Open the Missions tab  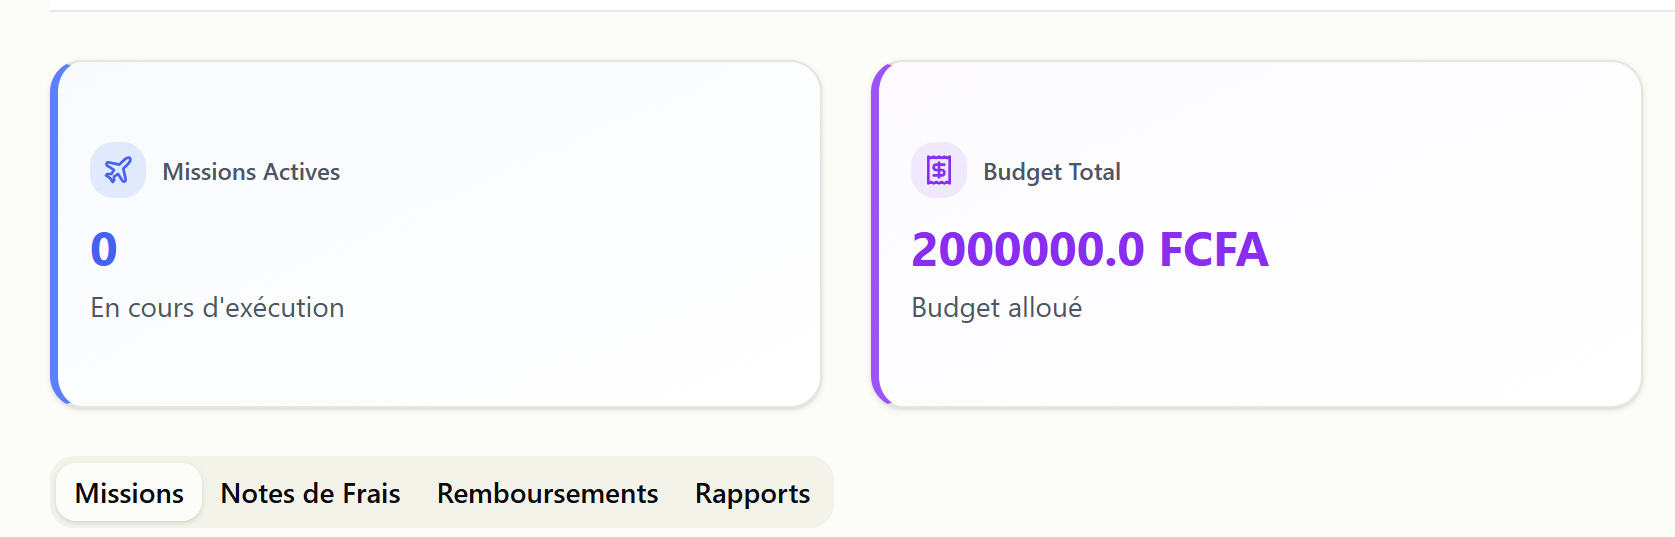(129, 493)
